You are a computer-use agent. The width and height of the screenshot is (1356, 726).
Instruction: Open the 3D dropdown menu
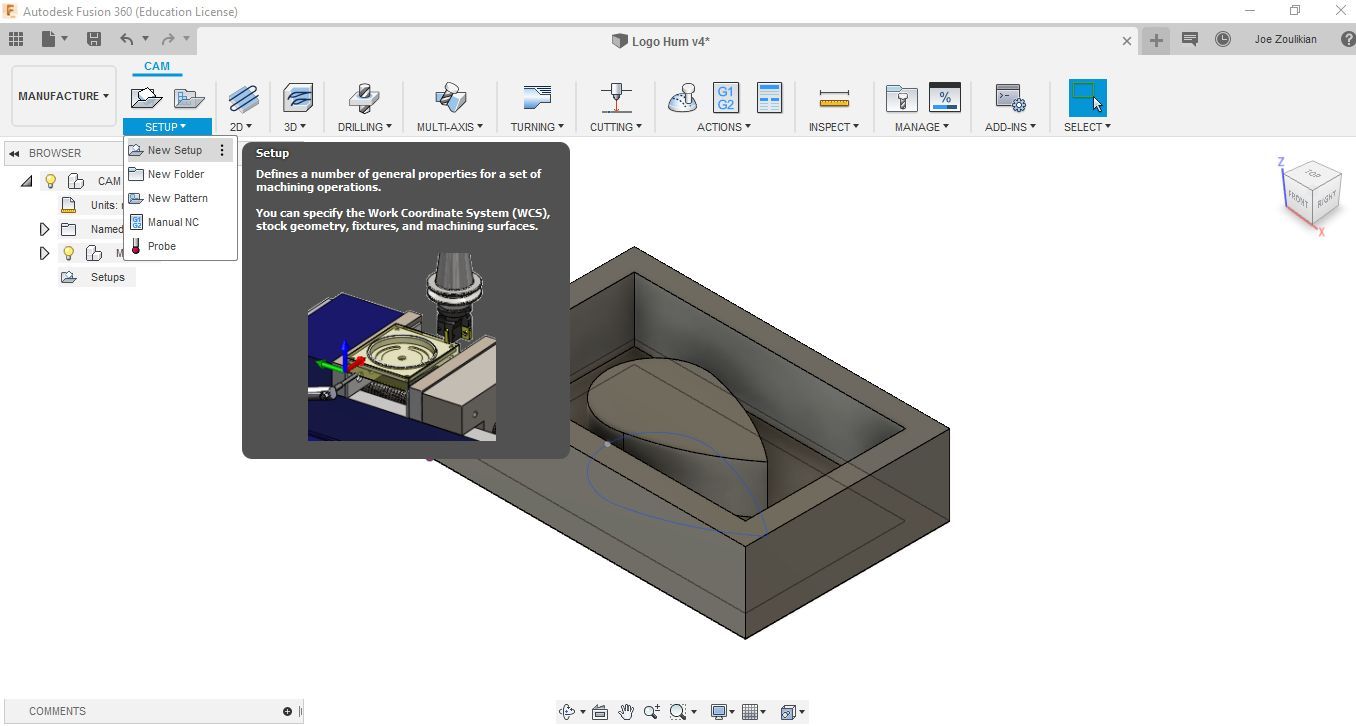click(x=295, y=127)
